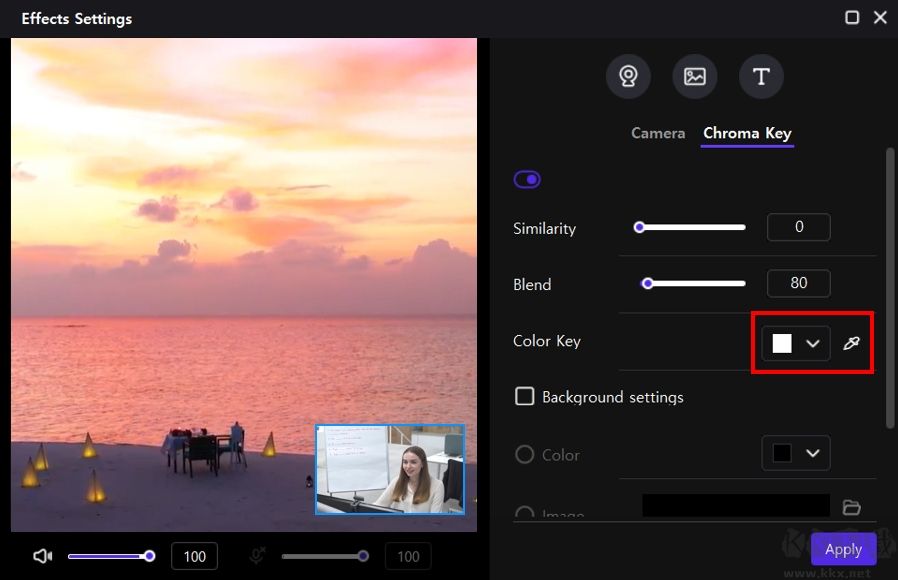Mute the speaker volume icon
The height and width of the screenshot is (580, 898).
(x=41, y=555)
